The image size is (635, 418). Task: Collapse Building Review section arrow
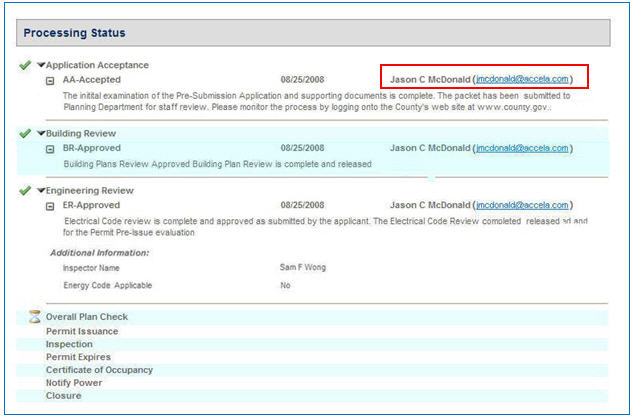[41, 133]
